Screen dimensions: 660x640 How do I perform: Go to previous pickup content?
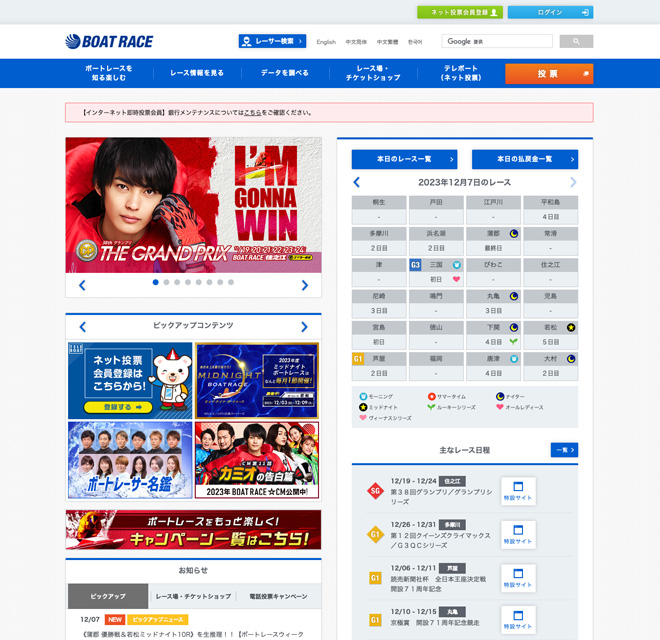tap(82, 327)
